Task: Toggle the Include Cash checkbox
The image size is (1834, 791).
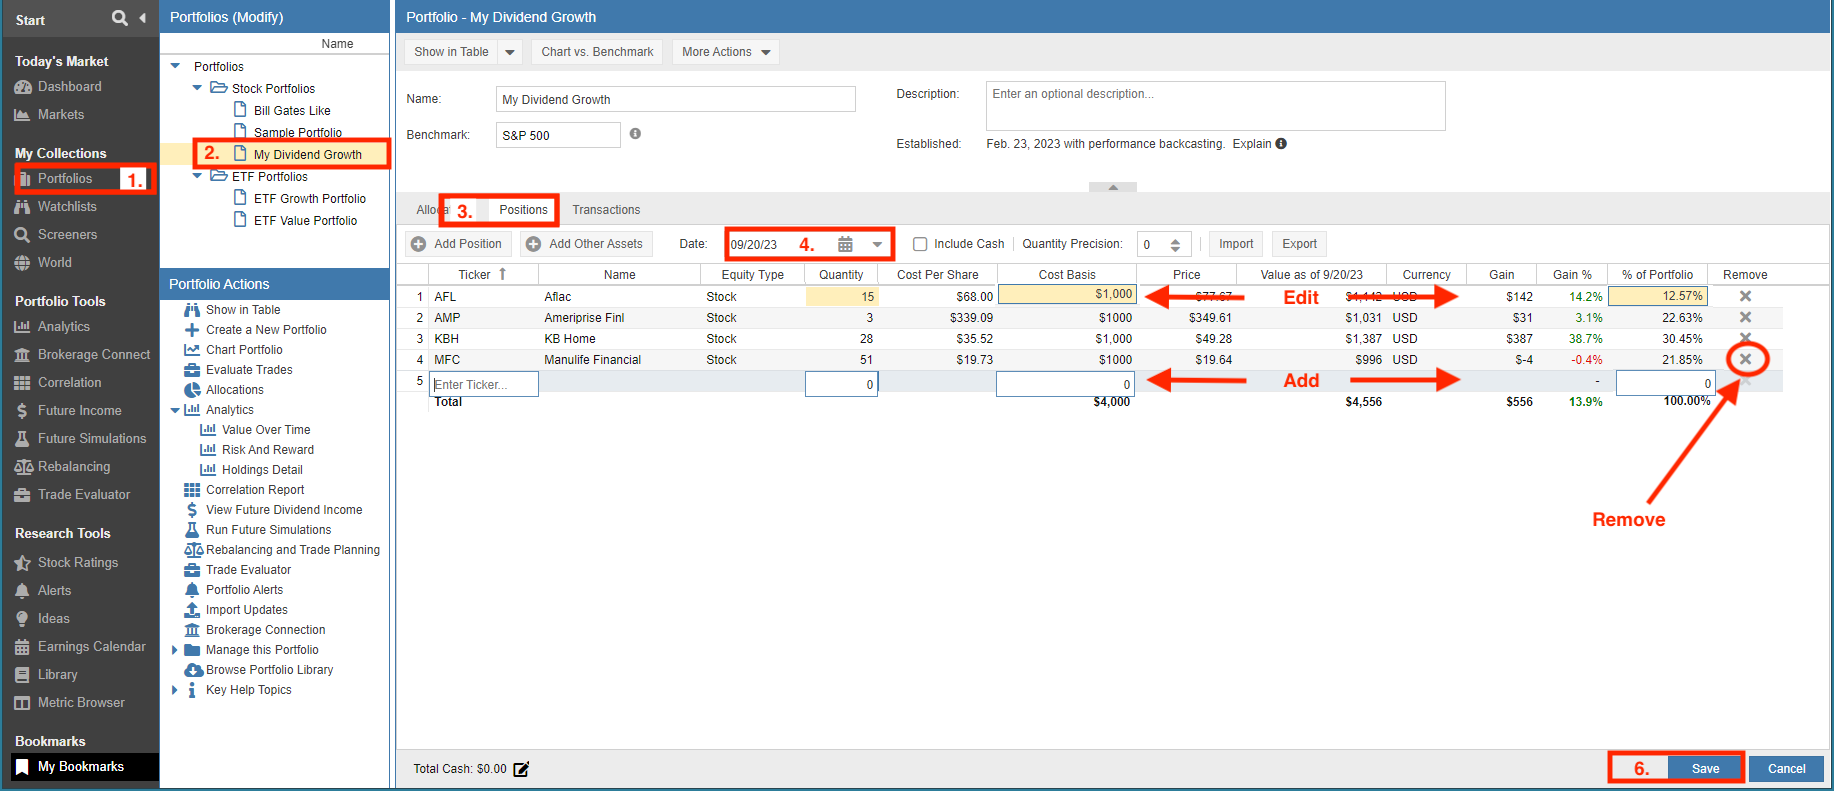Action: point(920,244)
